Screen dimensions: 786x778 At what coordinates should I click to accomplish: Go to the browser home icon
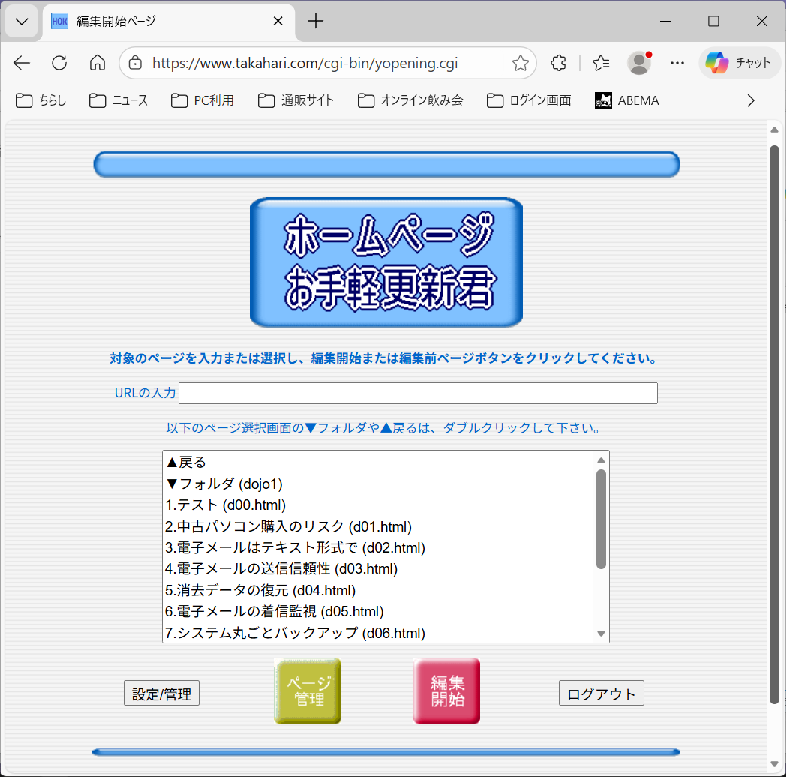pos(97,62)
